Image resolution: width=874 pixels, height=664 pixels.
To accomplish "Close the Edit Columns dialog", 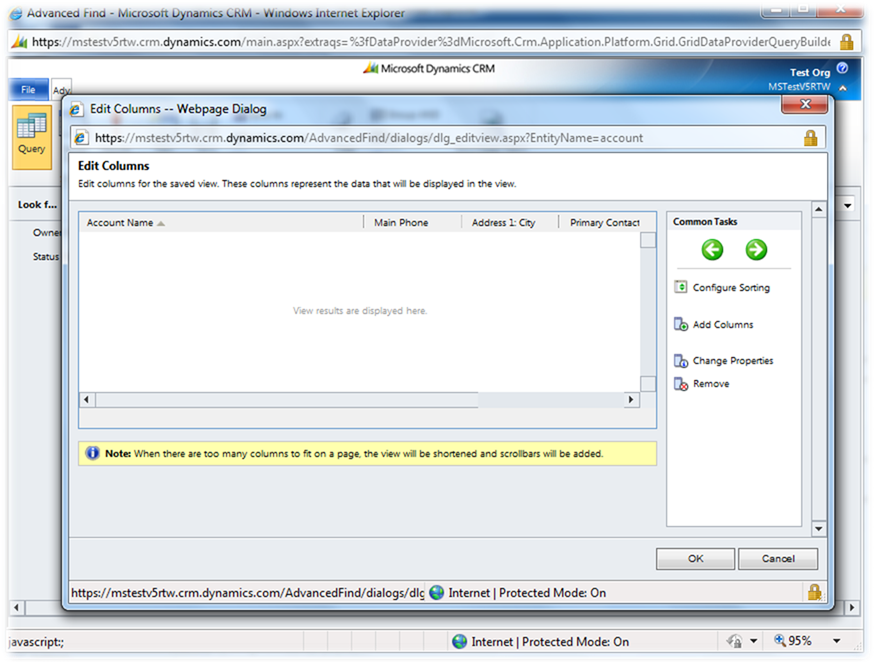I will click(804, 104).
